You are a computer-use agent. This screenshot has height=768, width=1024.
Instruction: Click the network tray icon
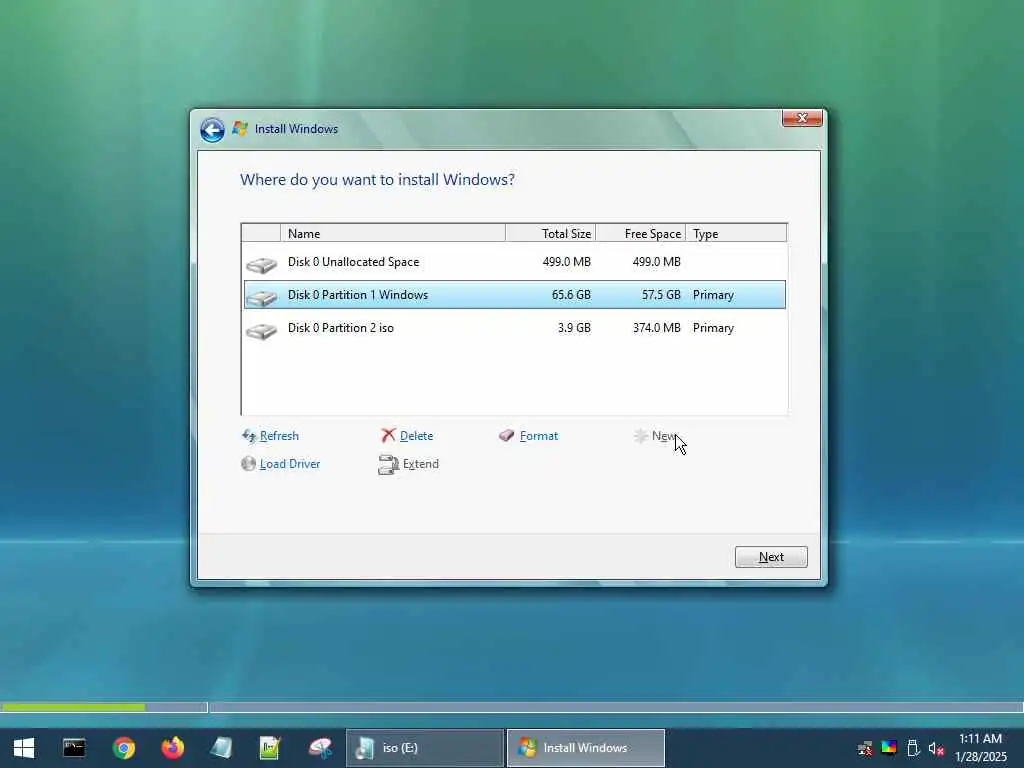coord(865,748)
